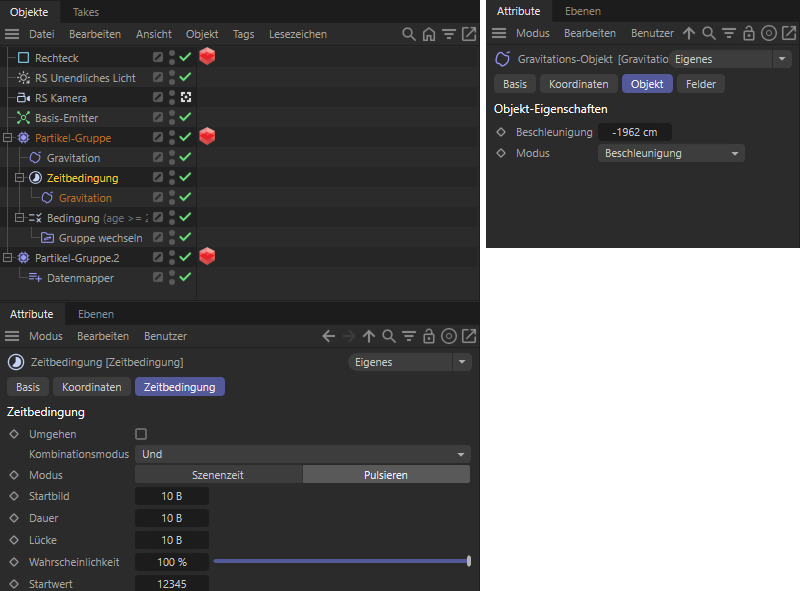The image size is (800, 591).
Task: Click the red tag on Partikel-Gruppe.2 row
Action: click(x=207, y=256)
